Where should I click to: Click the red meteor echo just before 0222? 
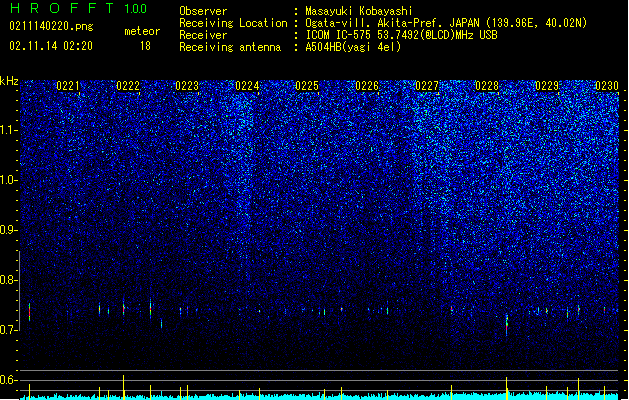coord(124,308)
